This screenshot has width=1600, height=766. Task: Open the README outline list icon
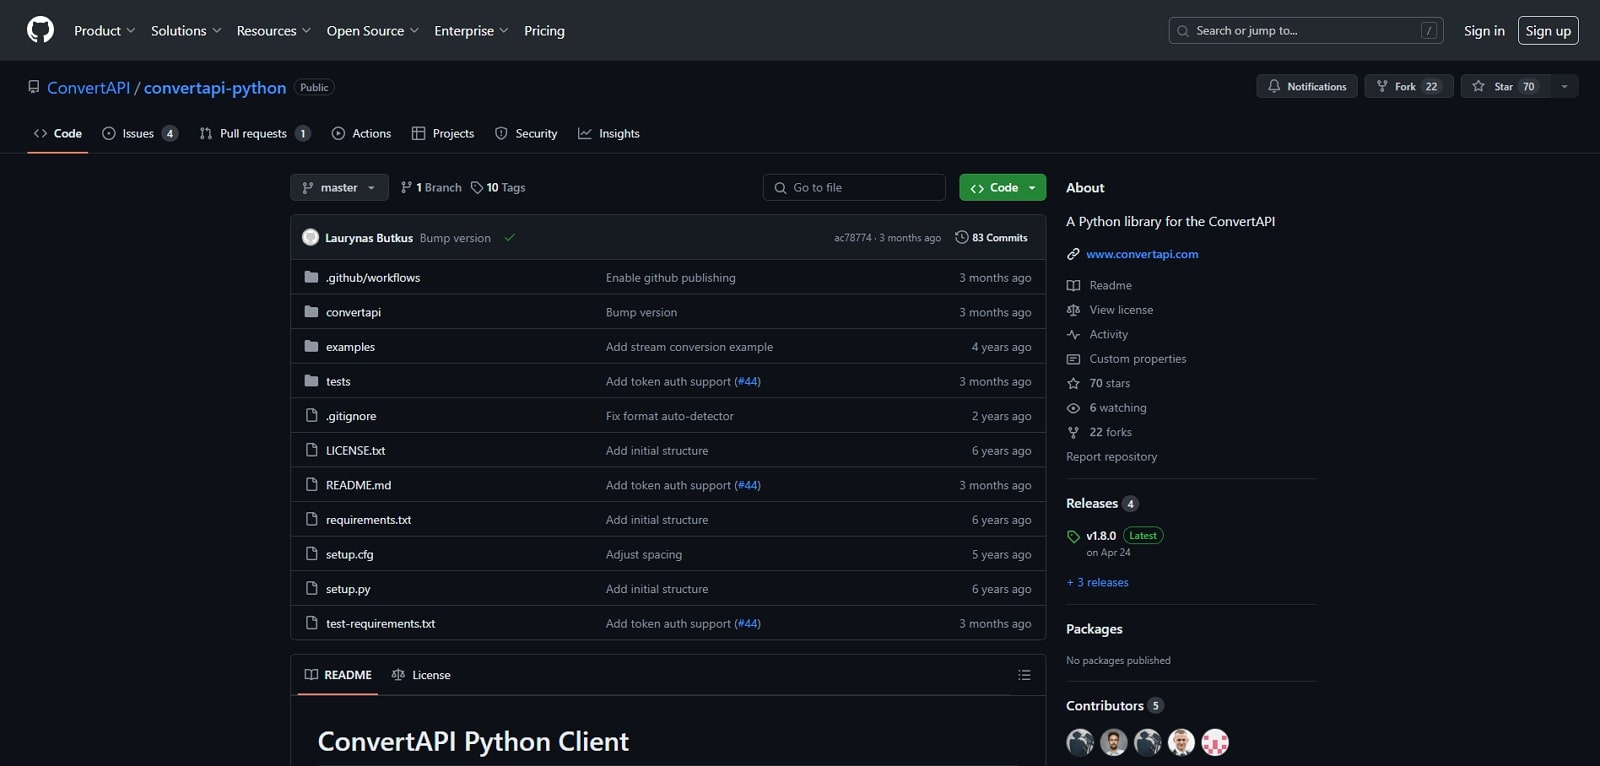coord(1024,675)
